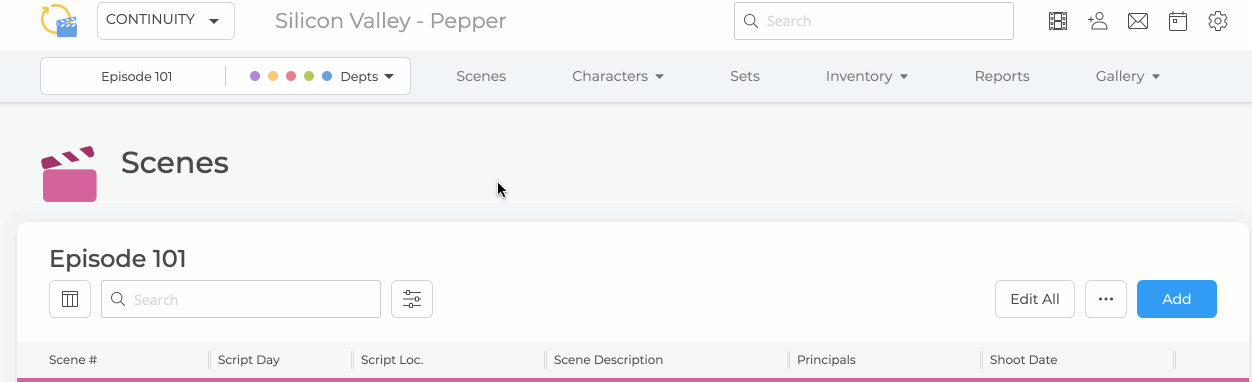1252x382 pixels.
Task: Click the Script Day column header
Action: tap(249, 360)
